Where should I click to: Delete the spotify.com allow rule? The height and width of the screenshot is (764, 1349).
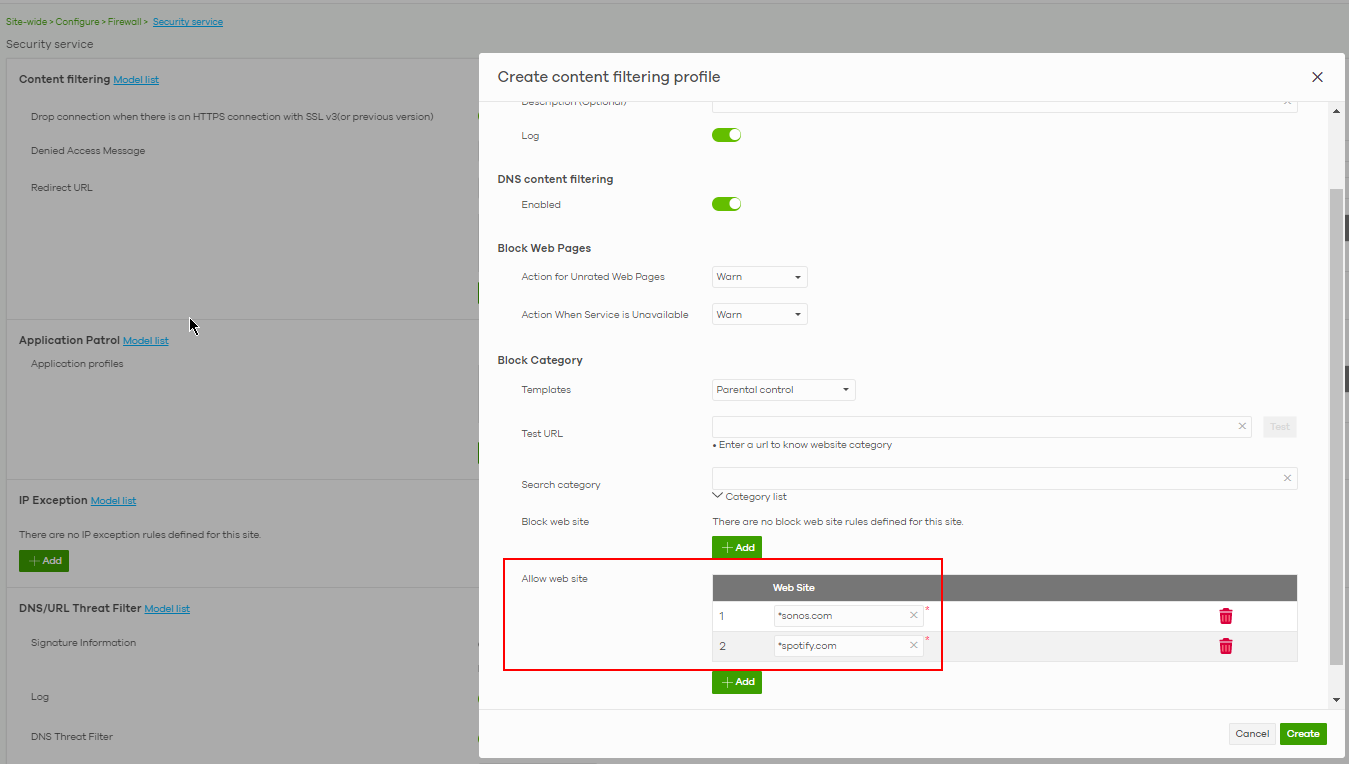tap(1225, 645)
